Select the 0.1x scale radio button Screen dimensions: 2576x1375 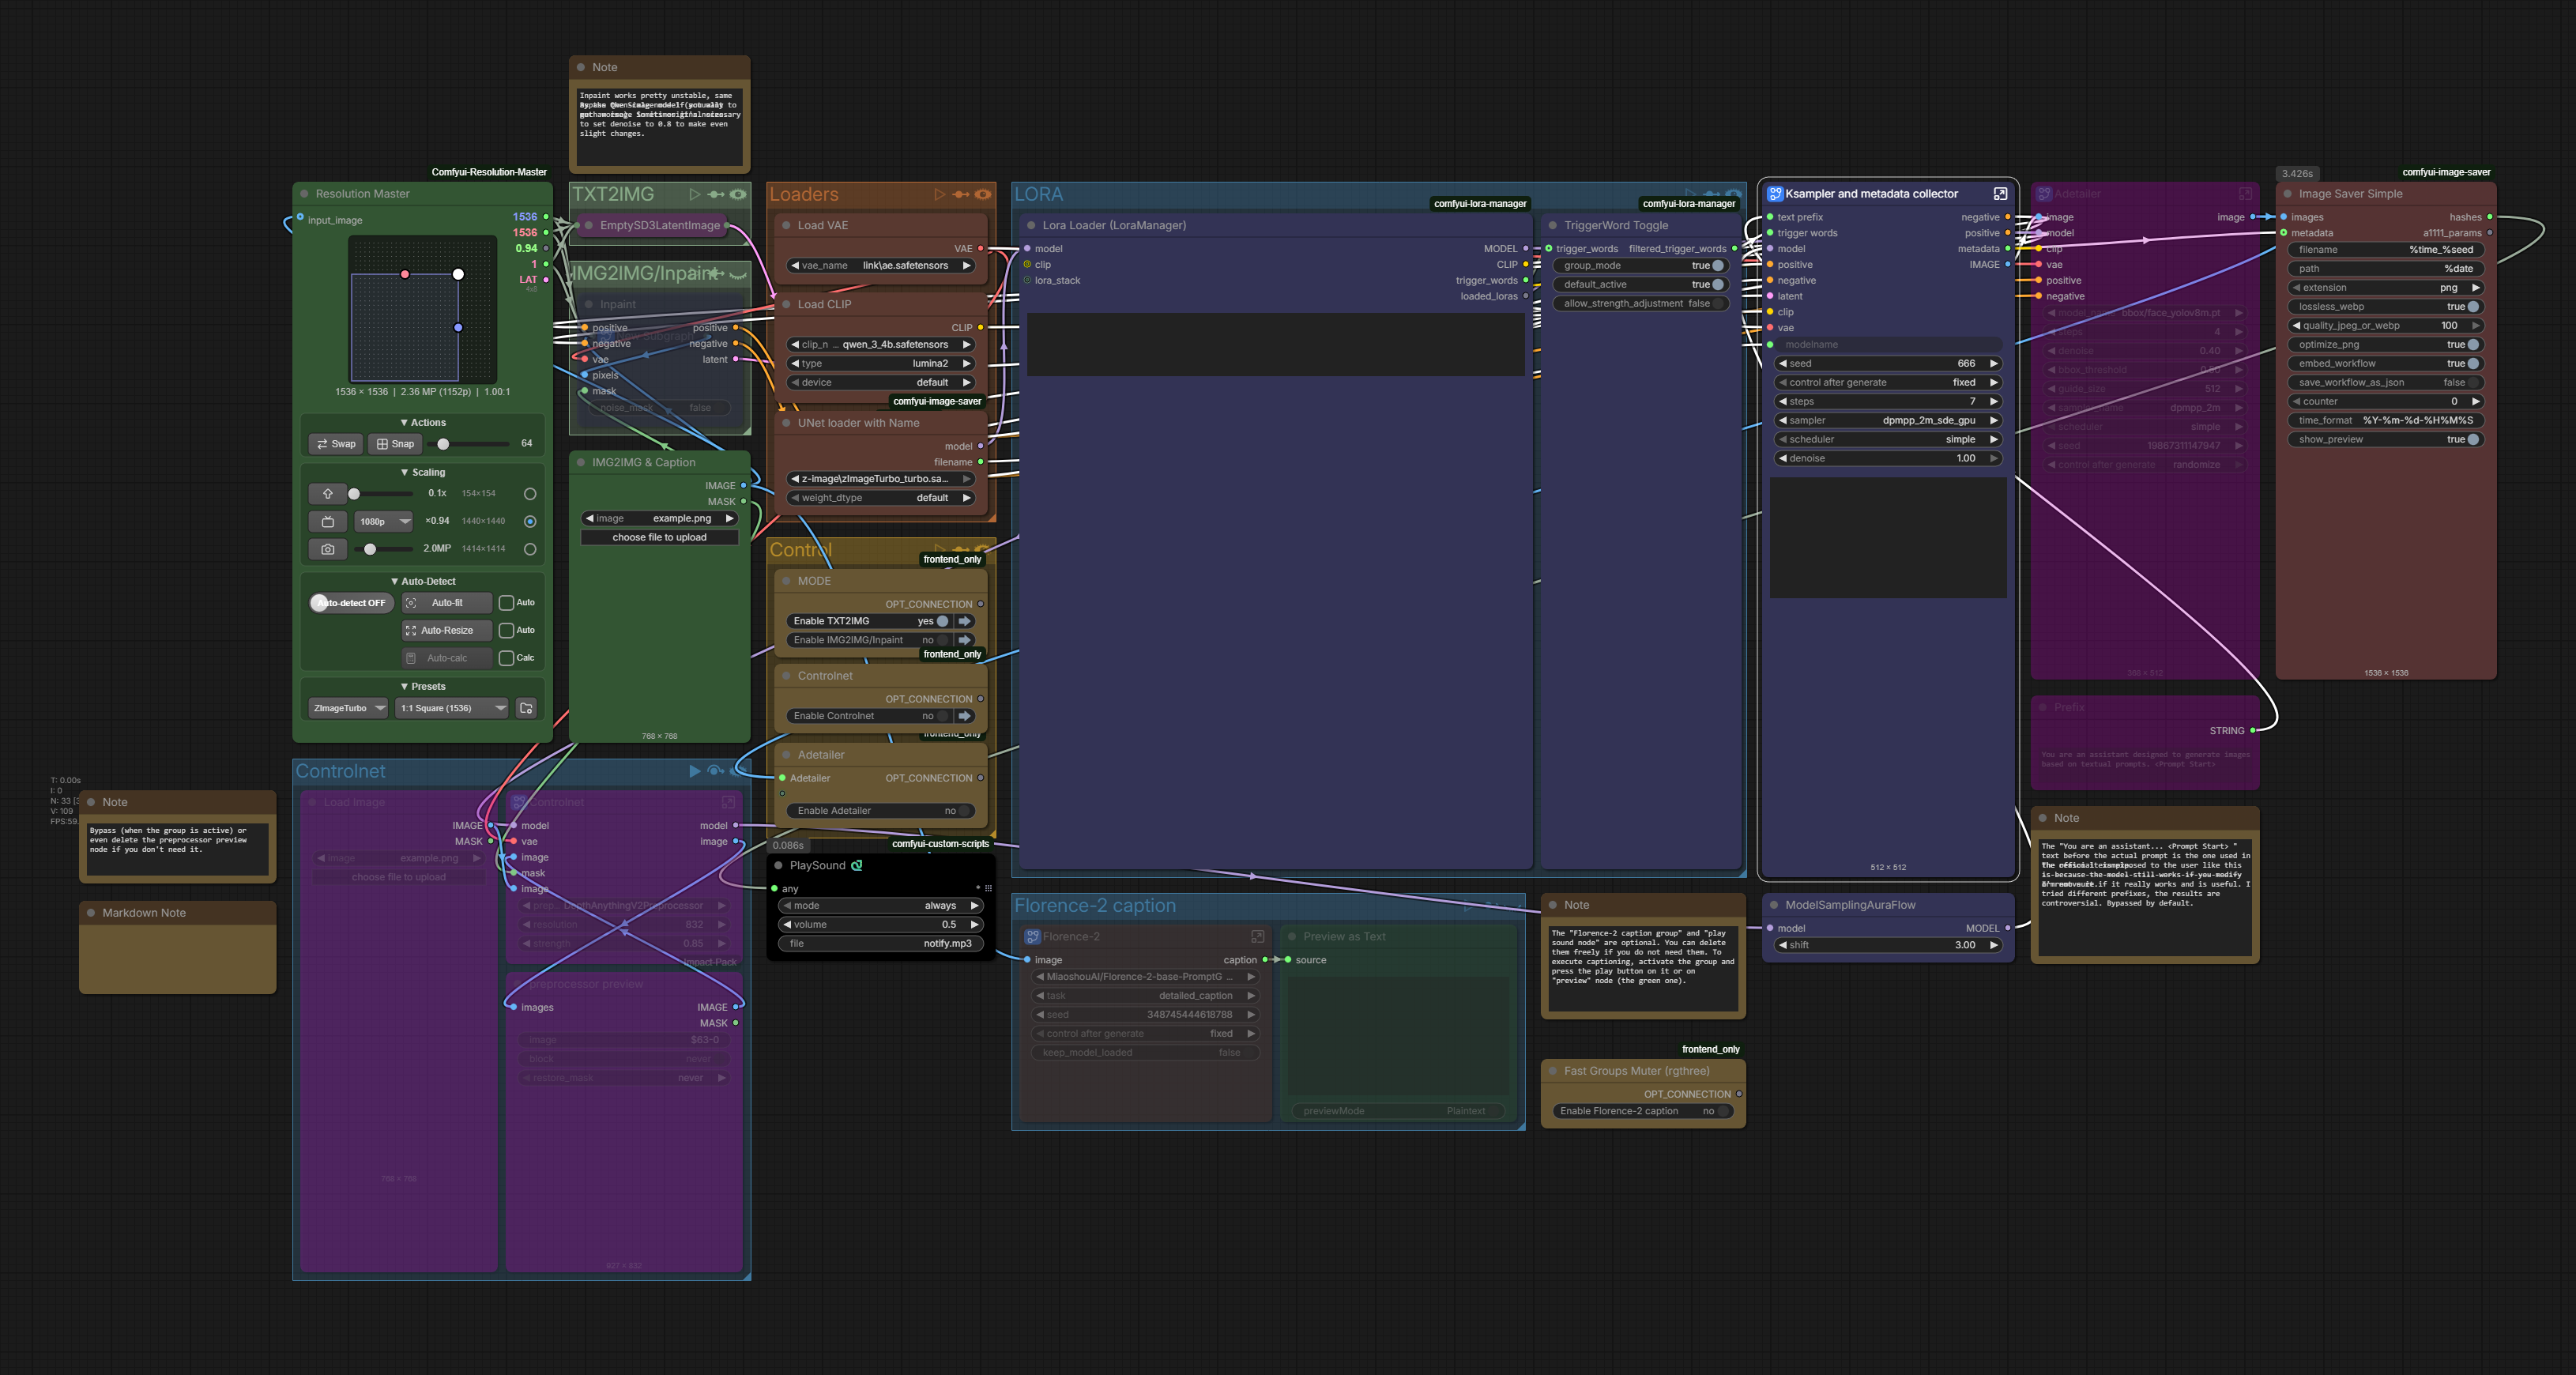point(530,494)
